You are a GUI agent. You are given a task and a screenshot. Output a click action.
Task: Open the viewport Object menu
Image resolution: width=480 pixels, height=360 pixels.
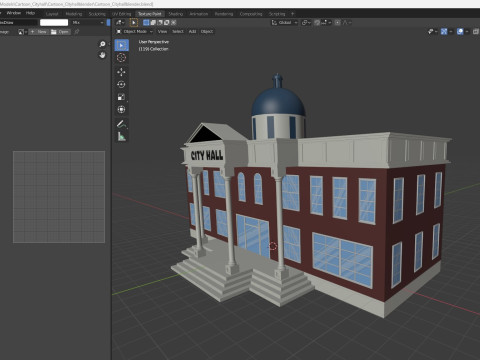point(207,31)
